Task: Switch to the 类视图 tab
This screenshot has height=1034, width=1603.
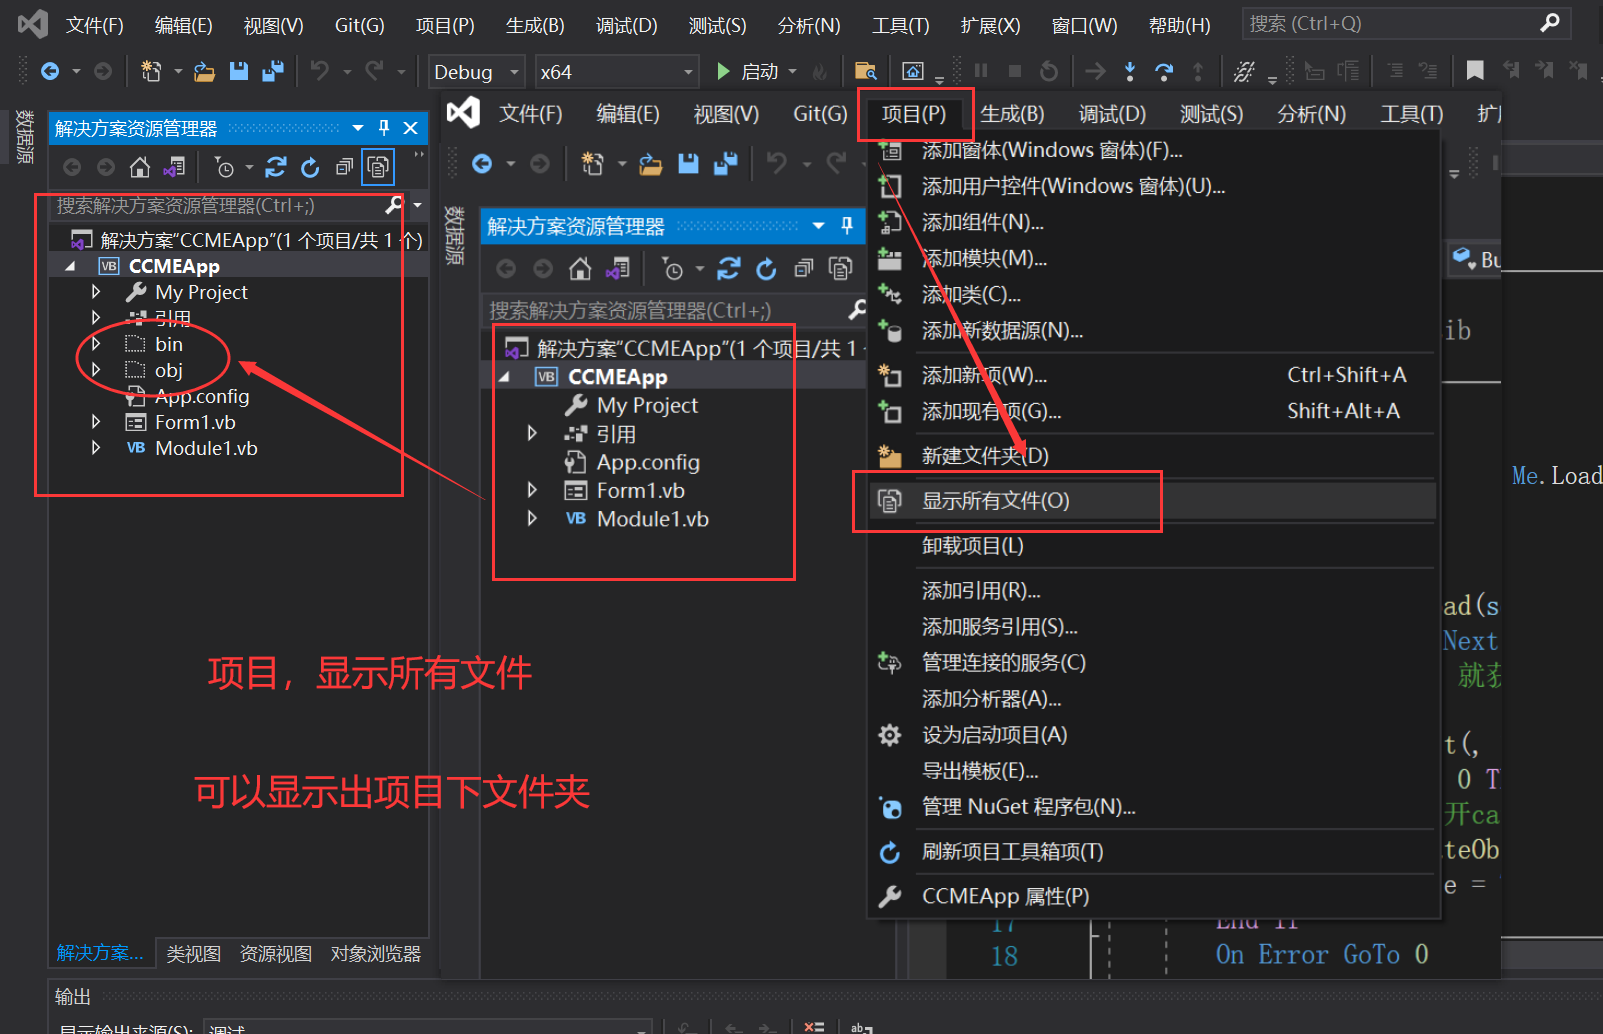Action: tap(193, 954)
